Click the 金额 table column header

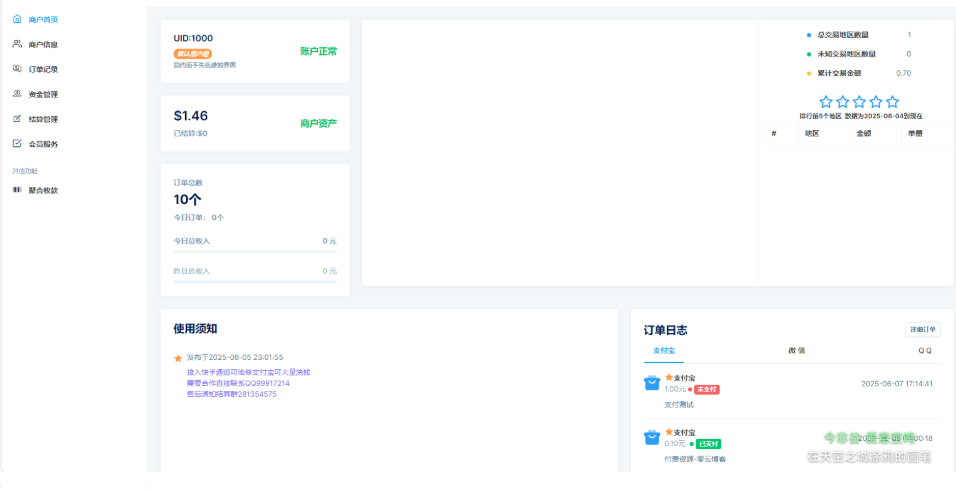click(863, 133)
